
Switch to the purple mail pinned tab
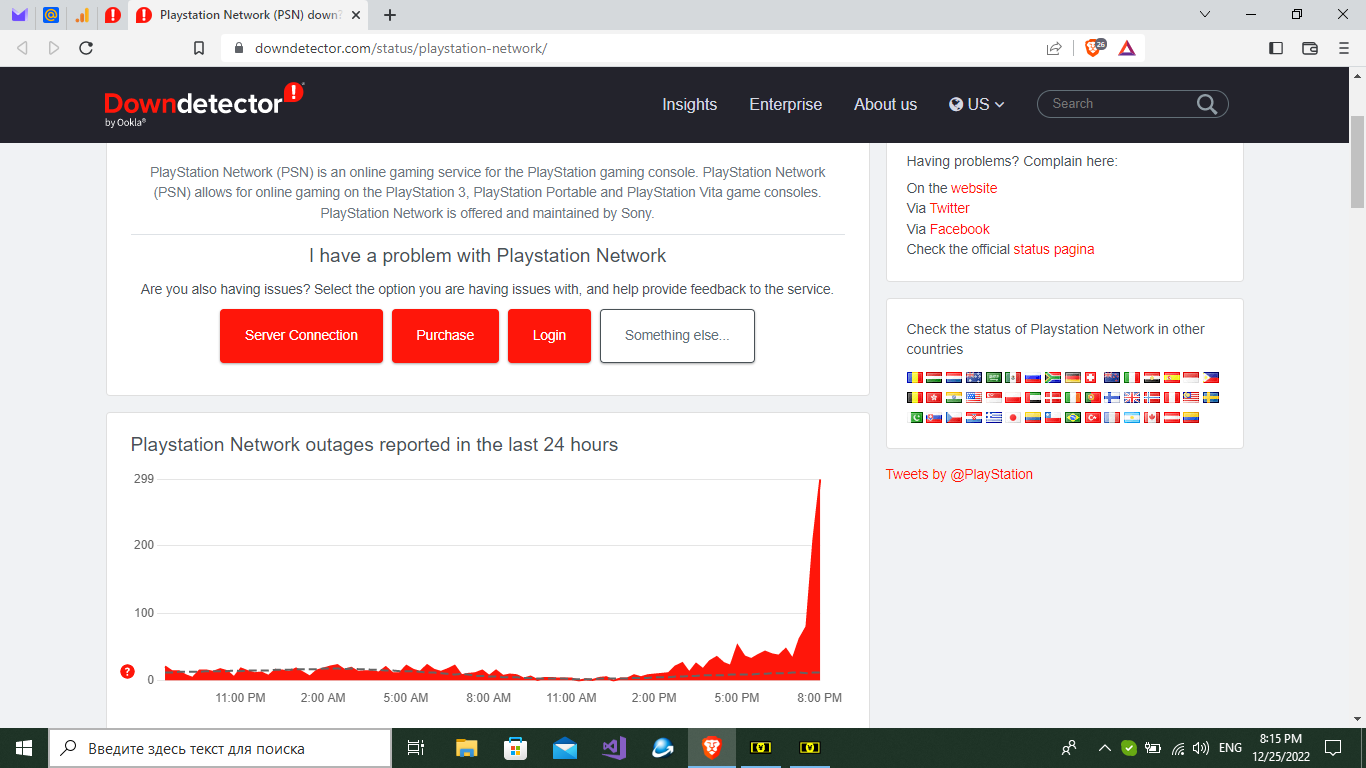[19, 15]
